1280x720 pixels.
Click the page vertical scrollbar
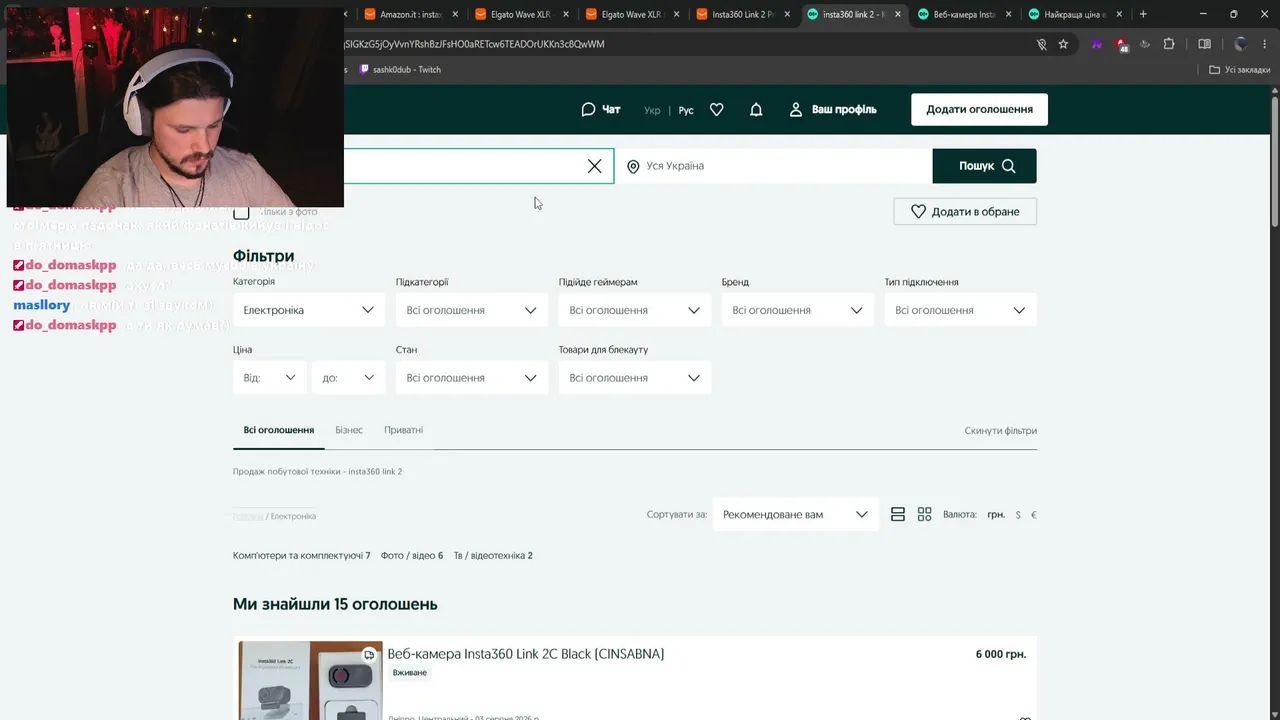click(x=1275, y=160)
